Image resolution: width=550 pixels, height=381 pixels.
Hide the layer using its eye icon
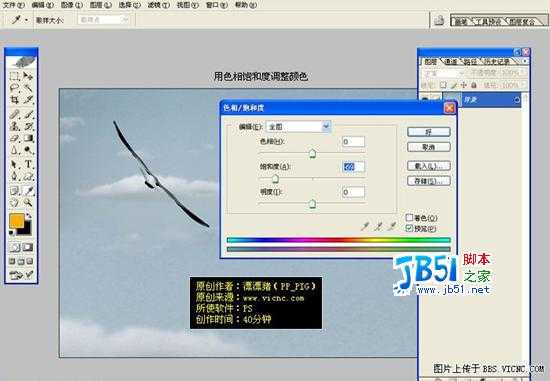coord(425,100)
